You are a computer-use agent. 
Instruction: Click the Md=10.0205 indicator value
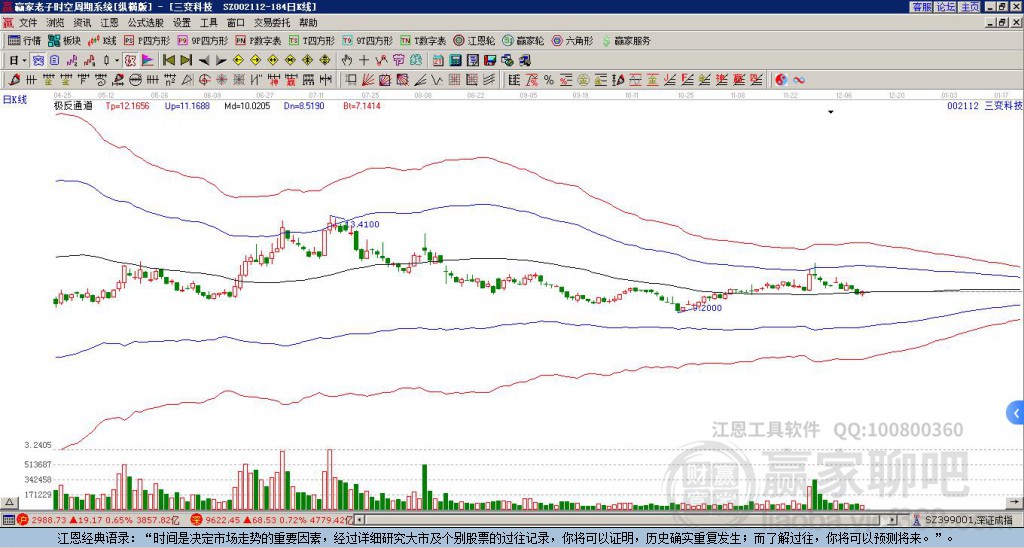[x=247, y=105]
